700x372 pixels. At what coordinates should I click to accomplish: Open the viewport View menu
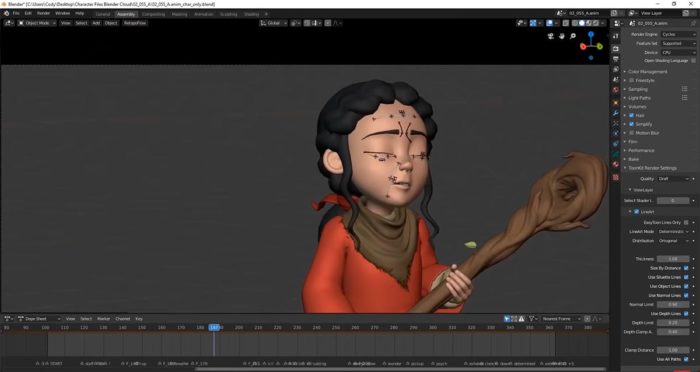[66, 23]
